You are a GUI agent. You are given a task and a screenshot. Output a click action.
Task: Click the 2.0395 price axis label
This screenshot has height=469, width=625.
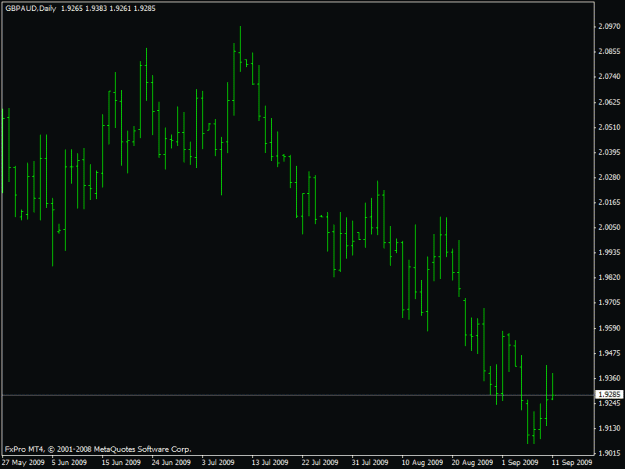click(609, 152)
